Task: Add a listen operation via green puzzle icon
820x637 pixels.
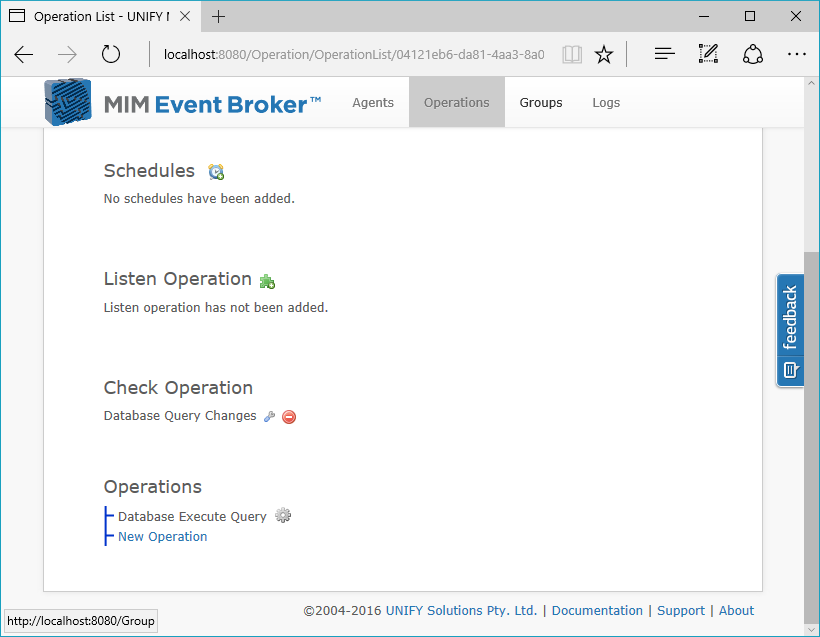Action: (267, 281)
